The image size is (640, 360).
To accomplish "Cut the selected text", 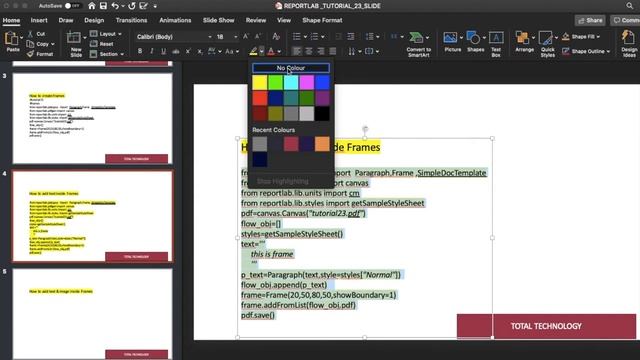I will pyautogui.click(x=37, y=34).
